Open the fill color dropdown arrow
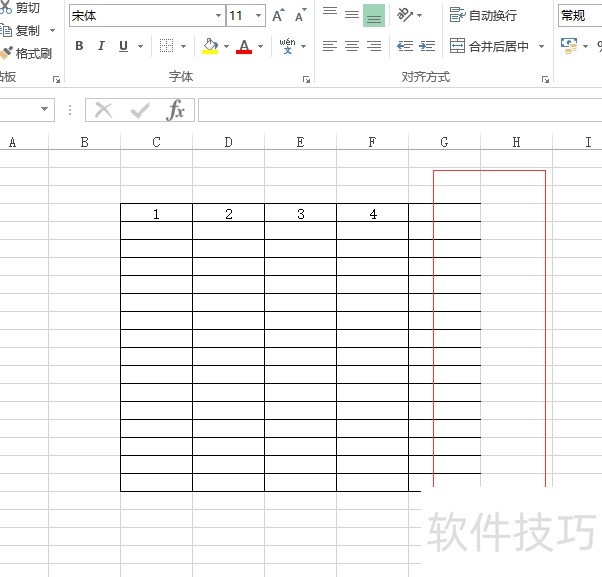This screenshot has height=577, width=602. (227, 46)
